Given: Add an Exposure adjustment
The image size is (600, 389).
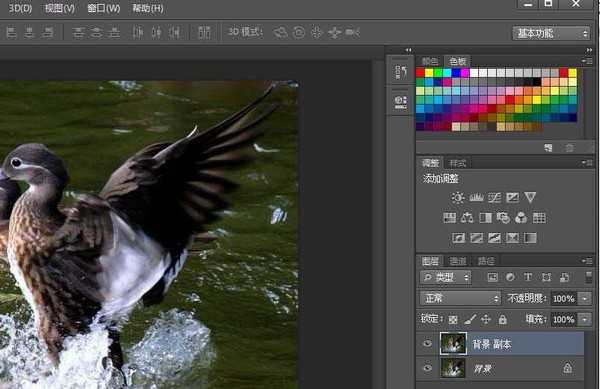Looking at the screenshot, I should [512, 197].
